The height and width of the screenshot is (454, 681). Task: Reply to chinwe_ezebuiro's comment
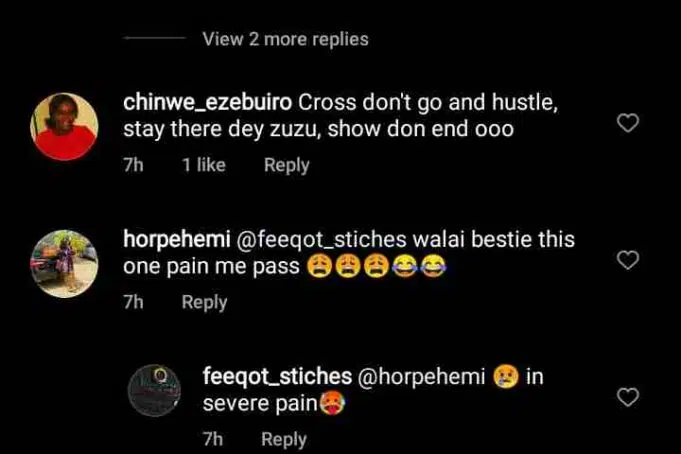pos(287,165)
